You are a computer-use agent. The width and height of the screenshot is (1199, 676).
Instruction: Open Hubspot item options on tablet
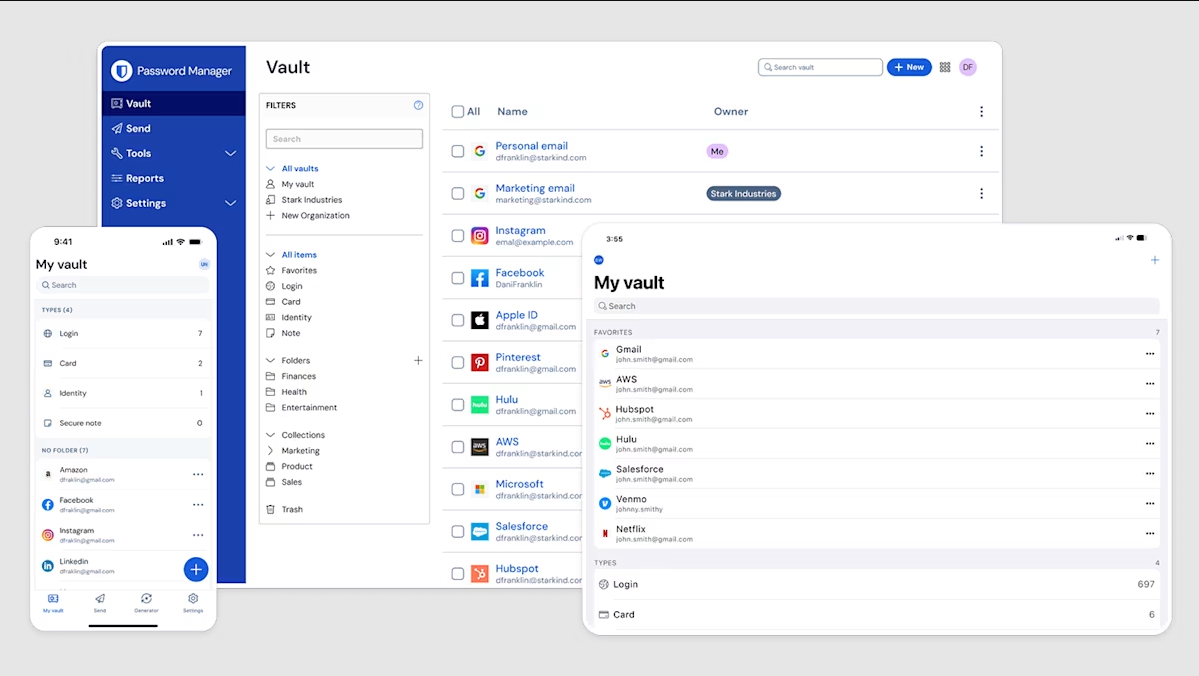[x=1150, y=414]
